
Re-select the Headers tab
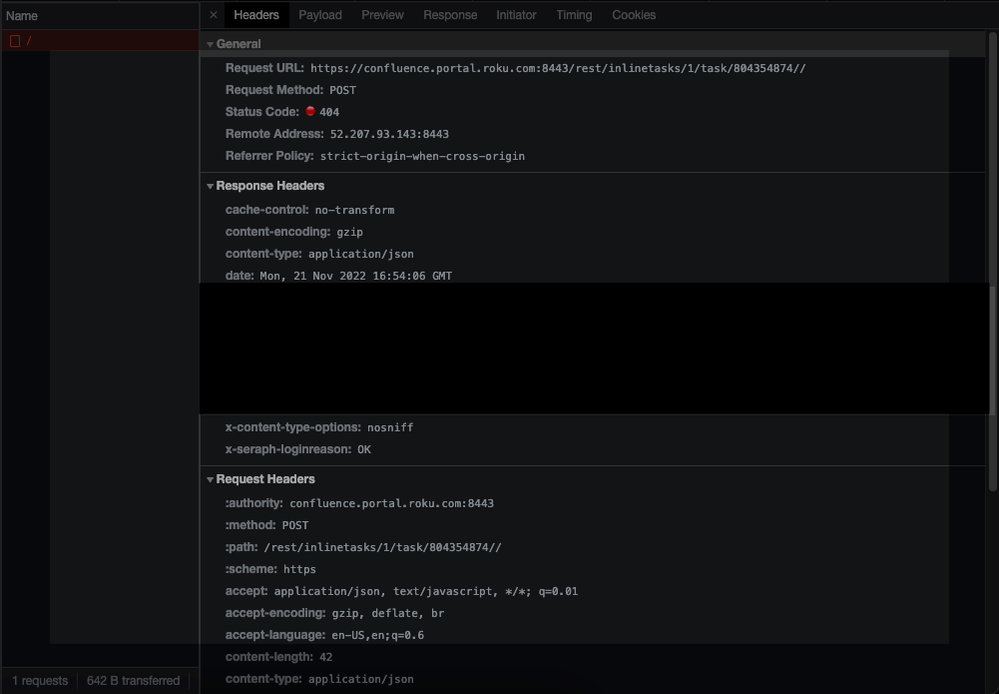tap(256, 15)
